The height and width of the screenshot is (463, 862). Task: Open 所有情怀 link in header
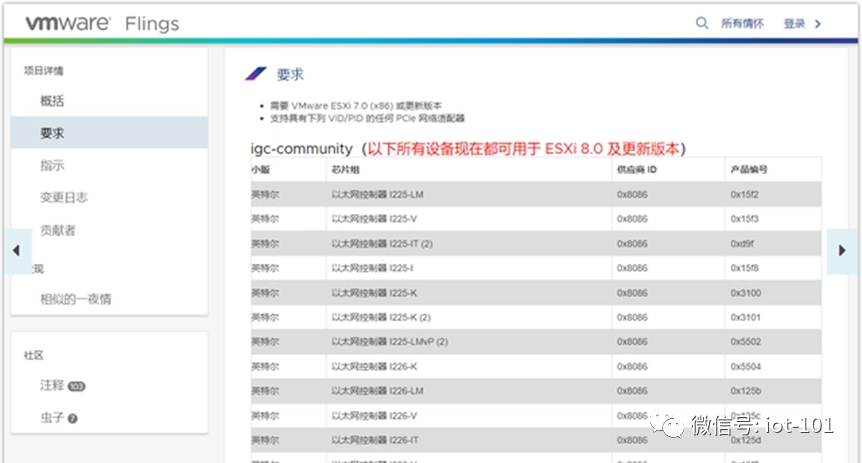742,24
